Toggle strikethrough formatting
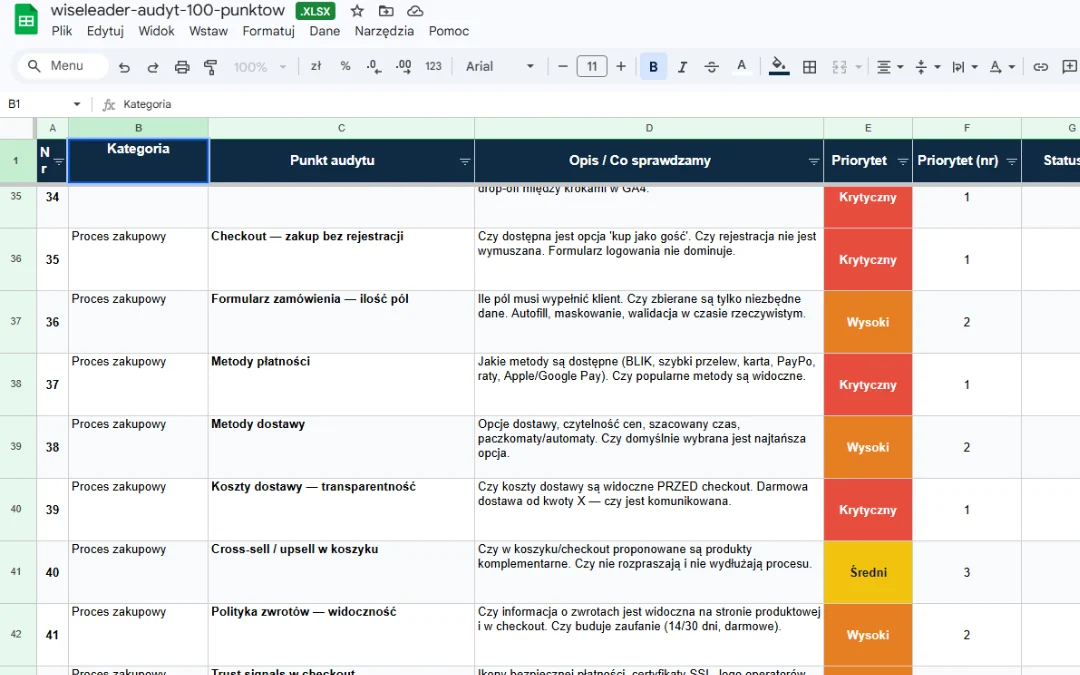The width and height of the screenshot is (1080, 675). point(712,67)
